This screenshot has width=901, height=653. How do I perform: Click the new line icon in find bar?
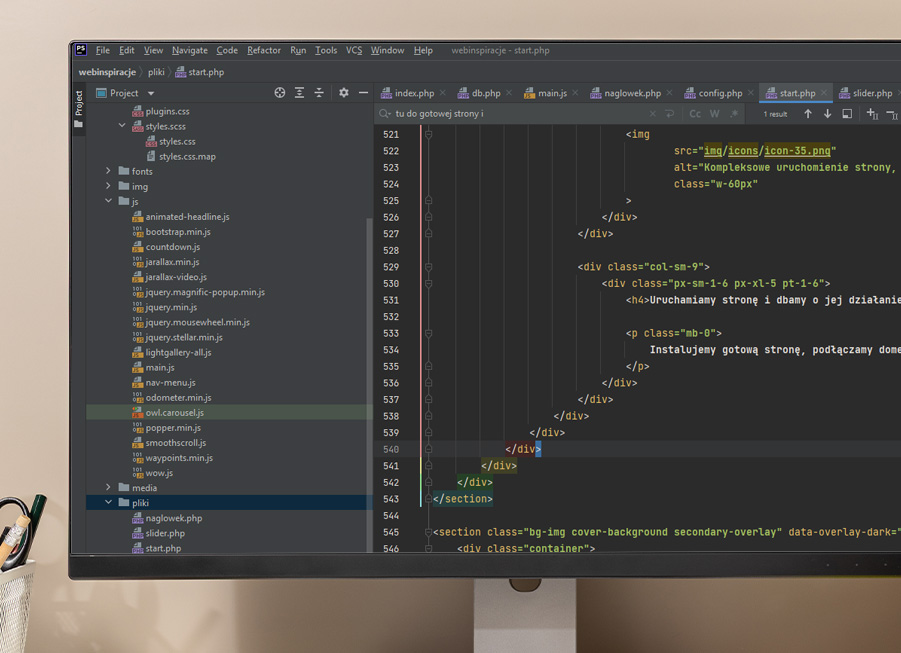pos(669,114)
